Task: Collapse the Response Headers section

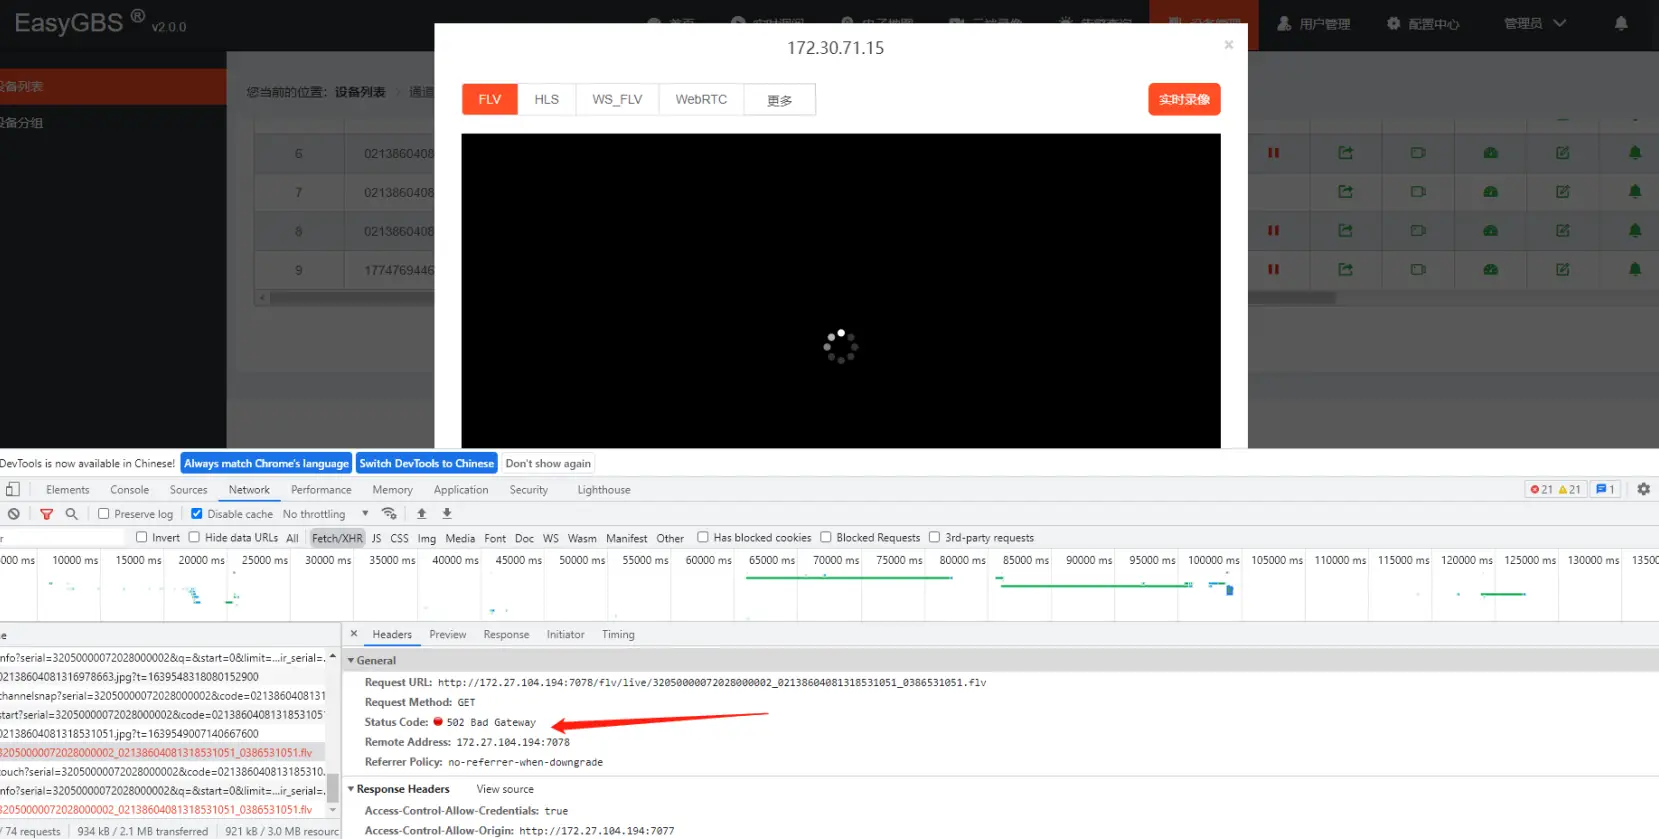Action: (x=351, y=789)
